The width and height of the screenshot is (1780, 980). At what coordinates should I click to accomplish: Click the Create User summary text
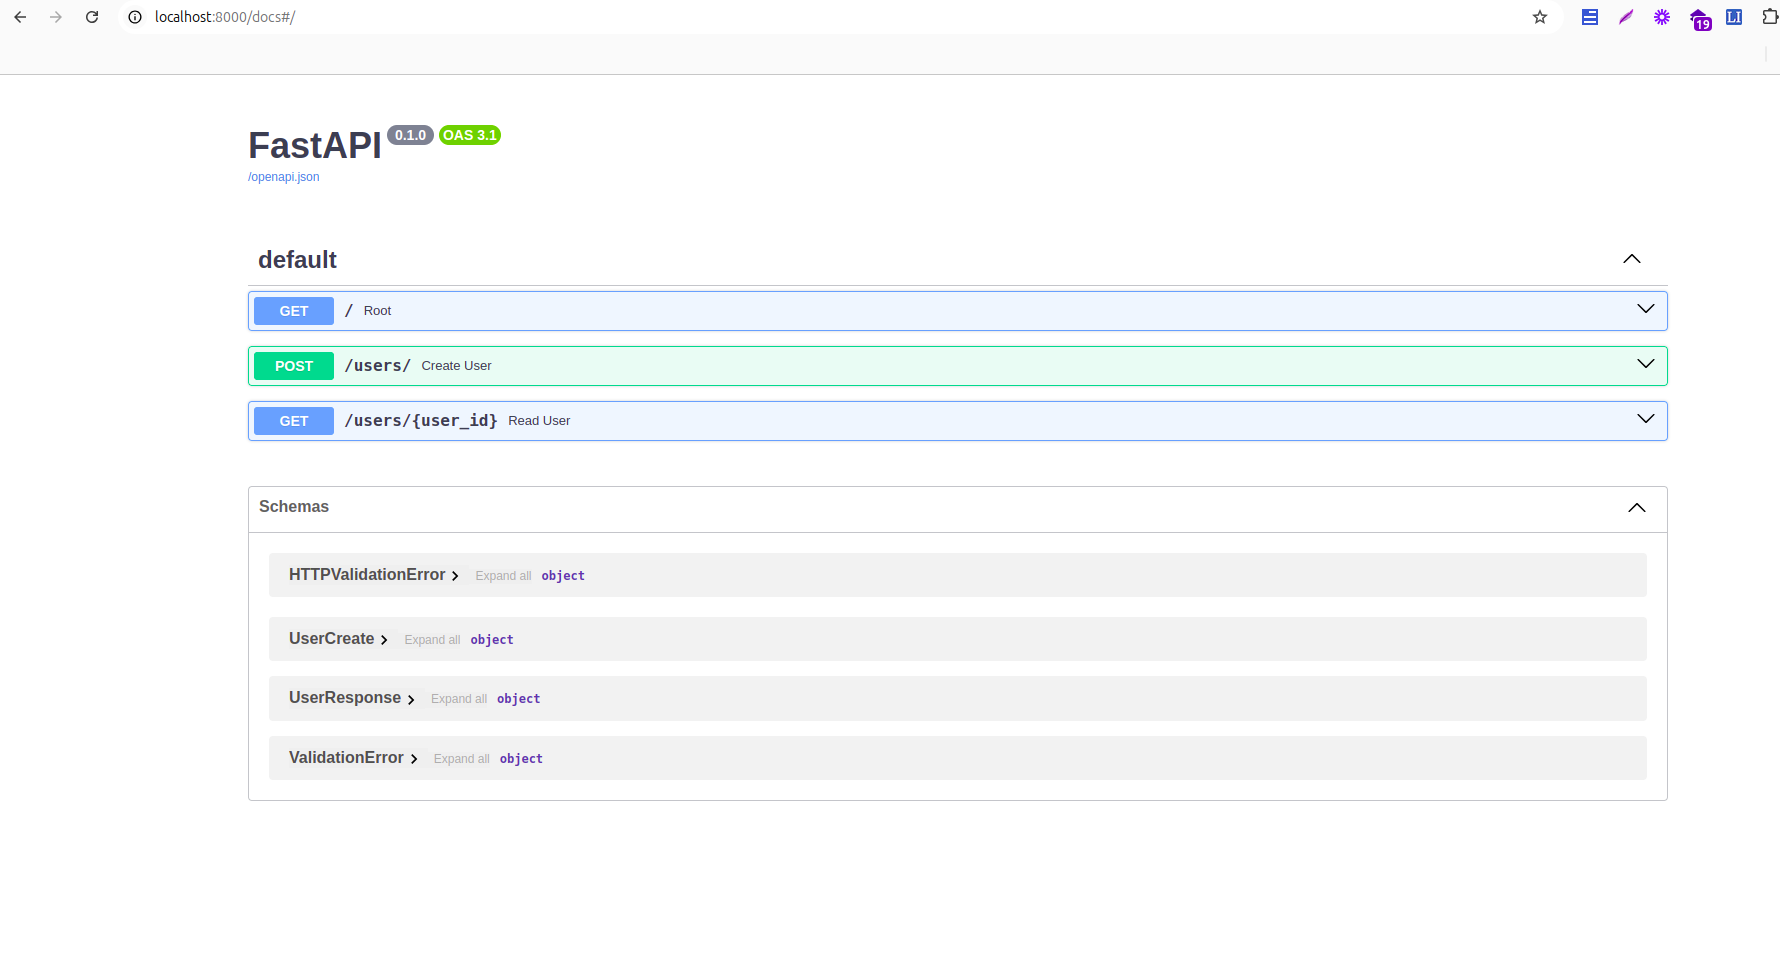click(x=456, y=366)
